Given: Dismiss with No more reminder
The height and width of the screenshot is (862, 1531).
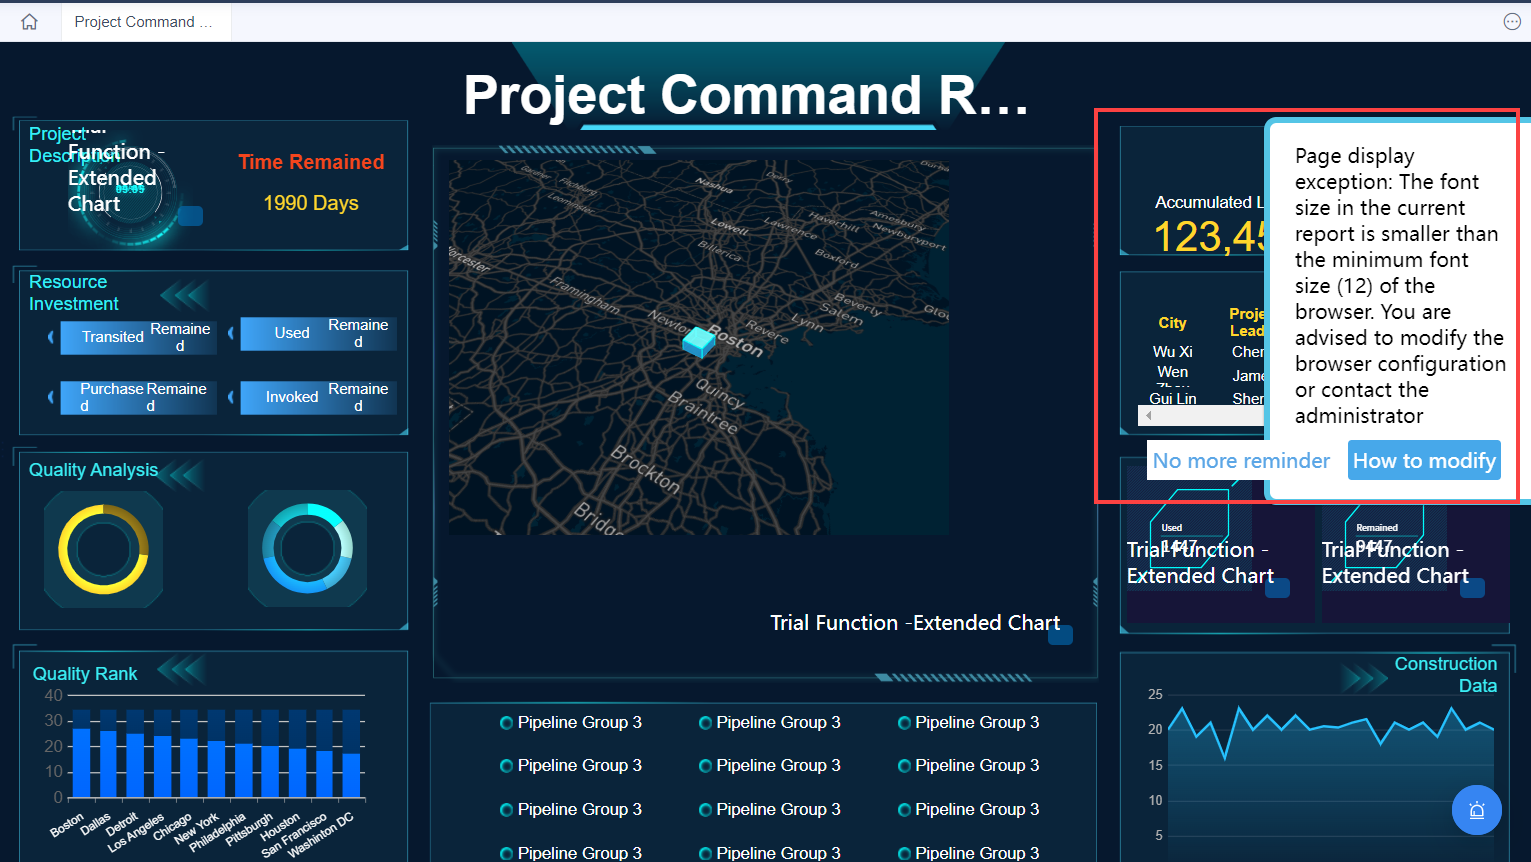Looking at the screenshot, I should pyautogui.click(x=1241, y=461).
